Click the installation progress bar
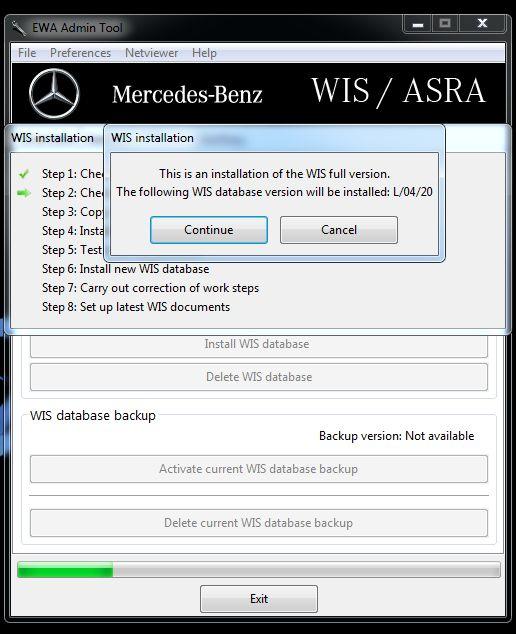This screenshot has width=516, height=634. 259,569
